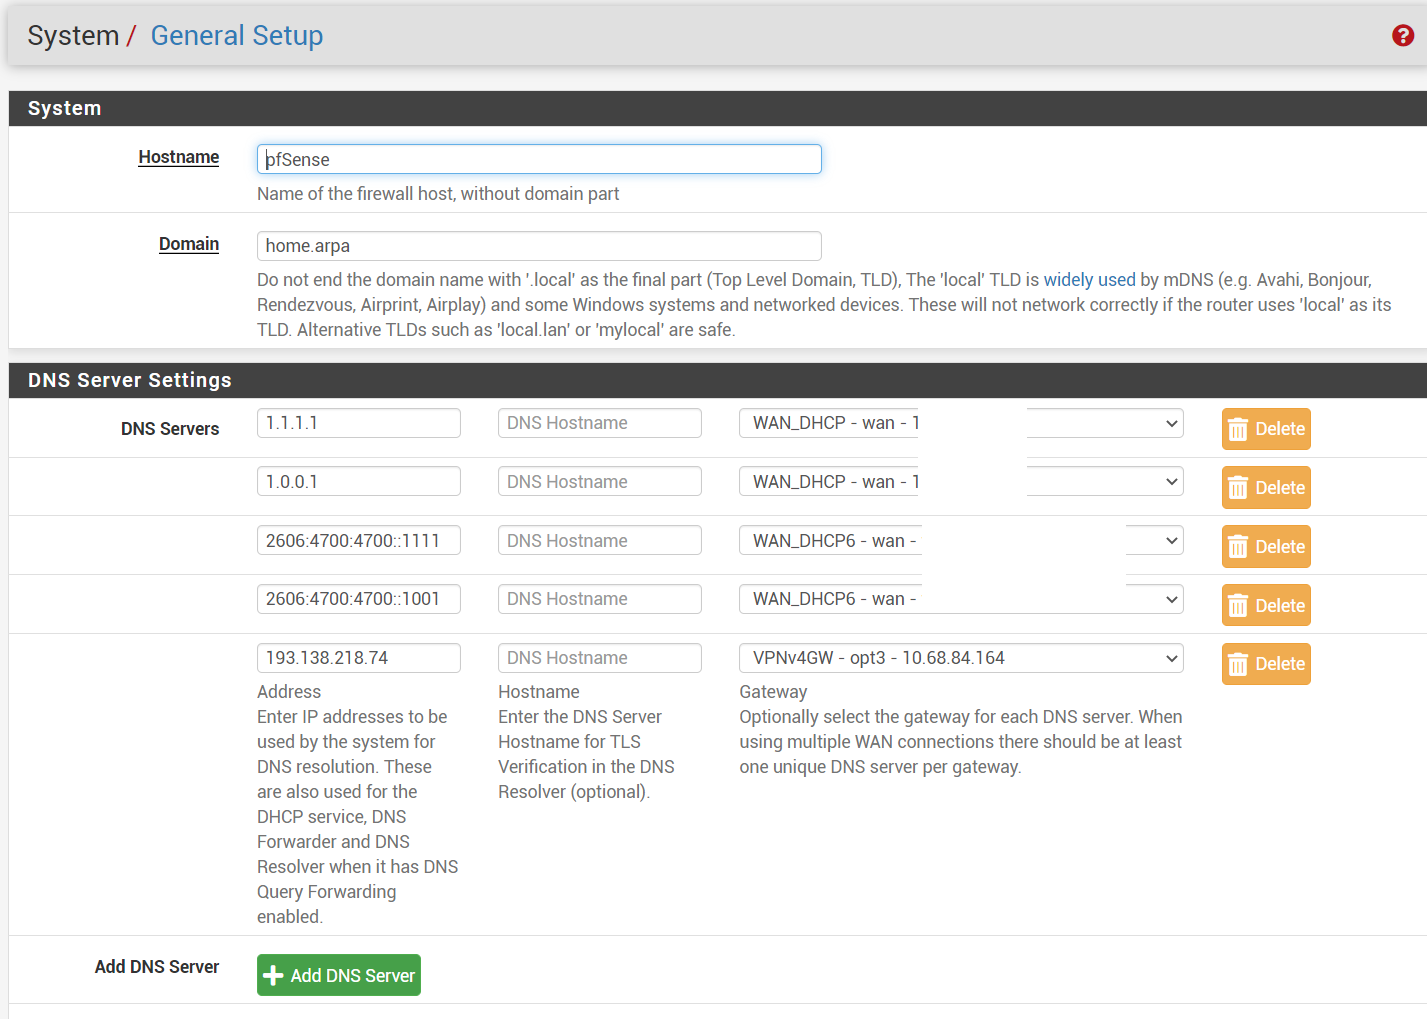Viewport: 1427px width, 1019px height.
Task: Click DNS address field 2606:4700:4700::1111
Action: pyautogui.click(x=359, y=541)
